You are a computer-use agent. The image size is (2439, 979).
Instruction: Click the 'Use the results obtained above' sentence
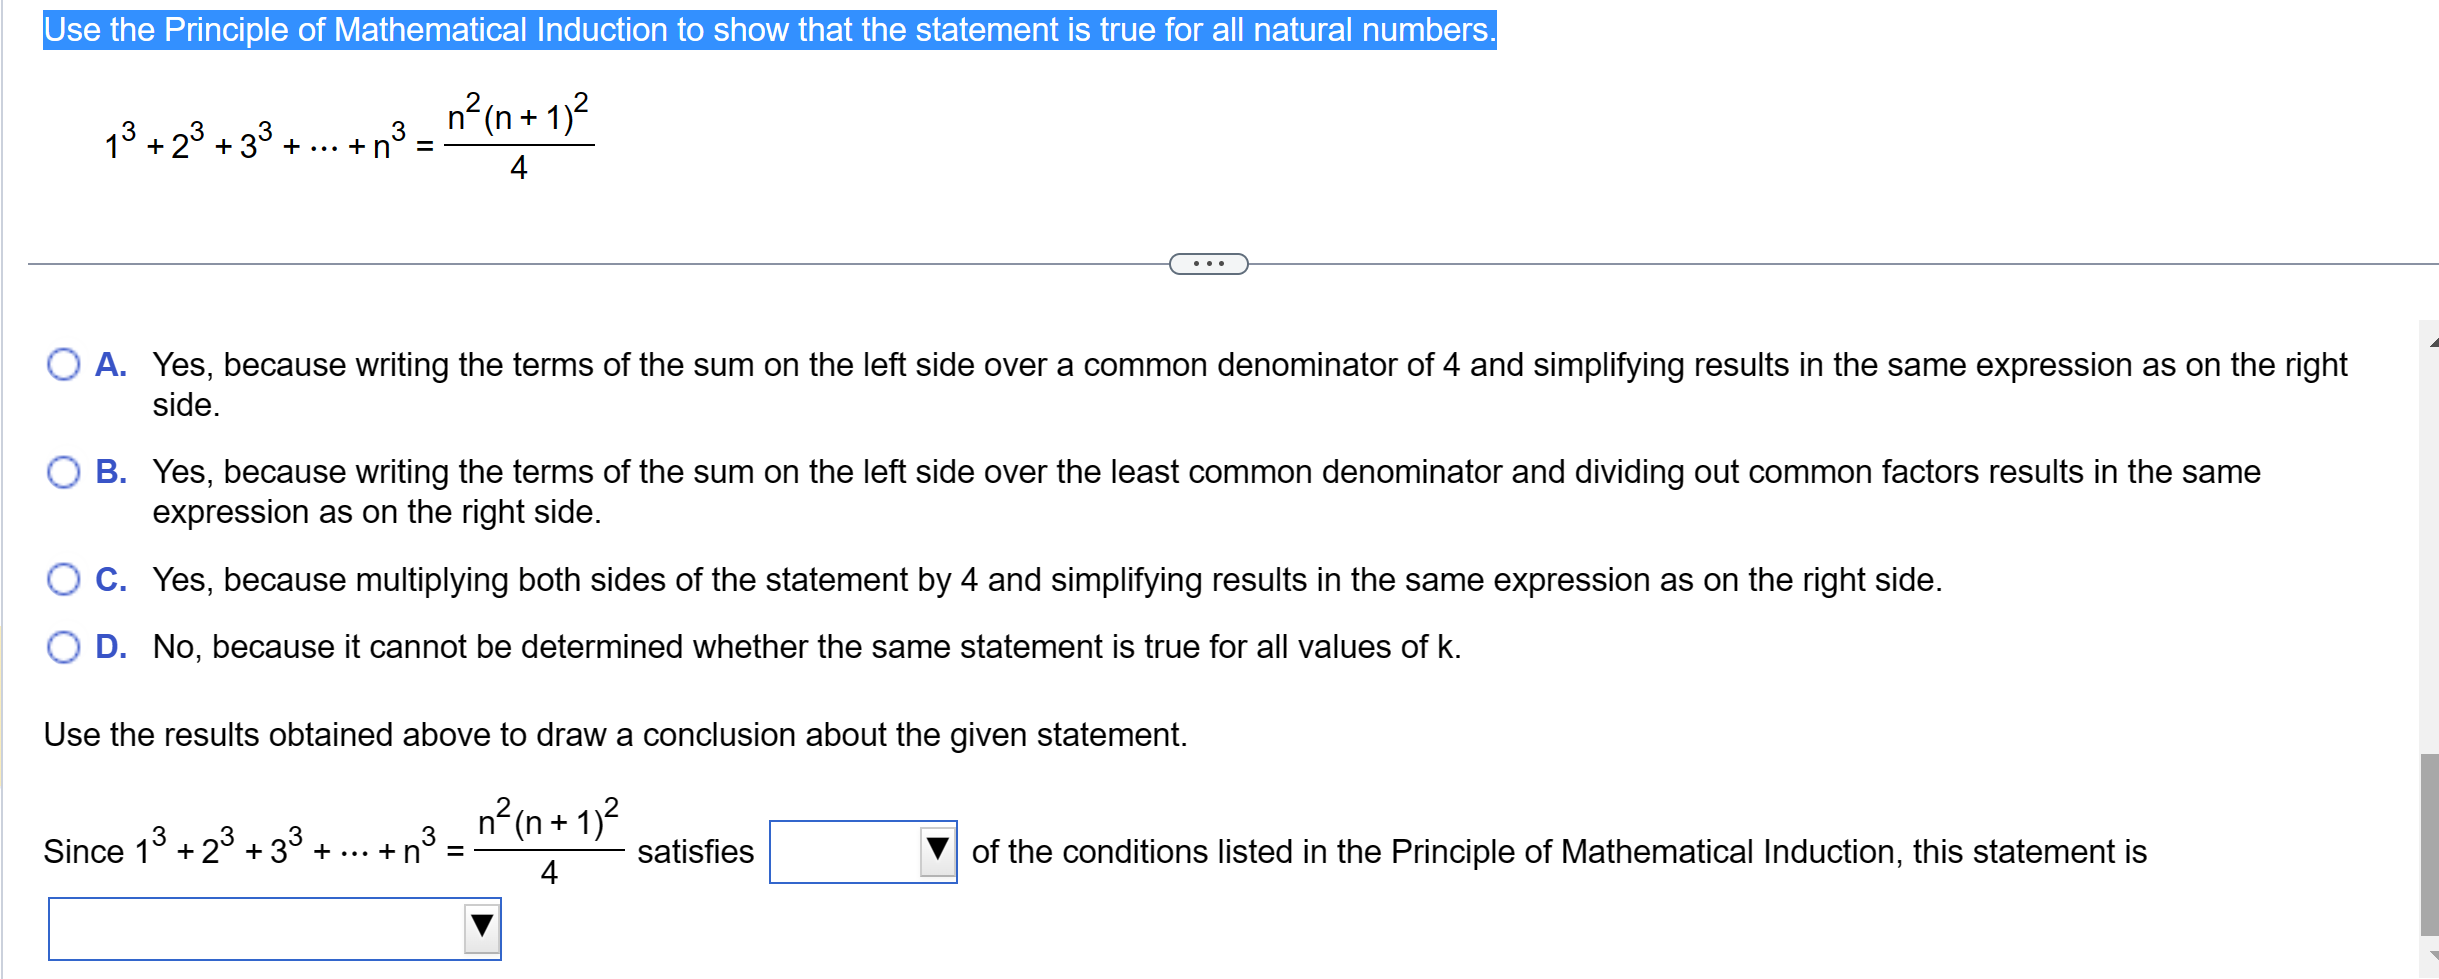(615, 734)
